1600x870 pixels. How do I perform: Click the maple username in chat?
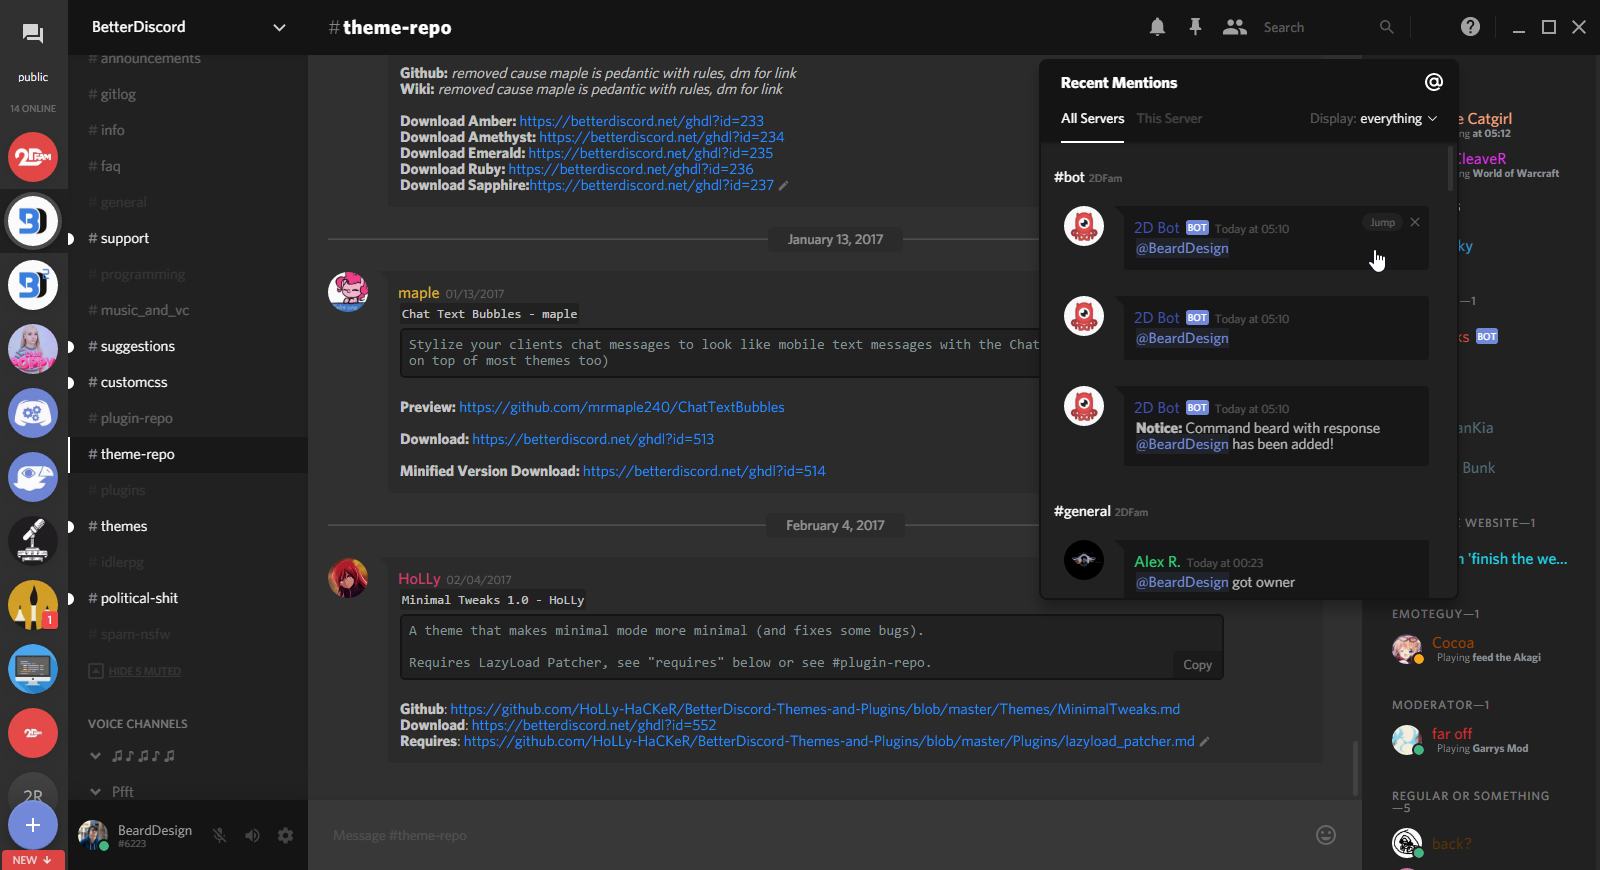pyautogui.click(x=418, y=293)
